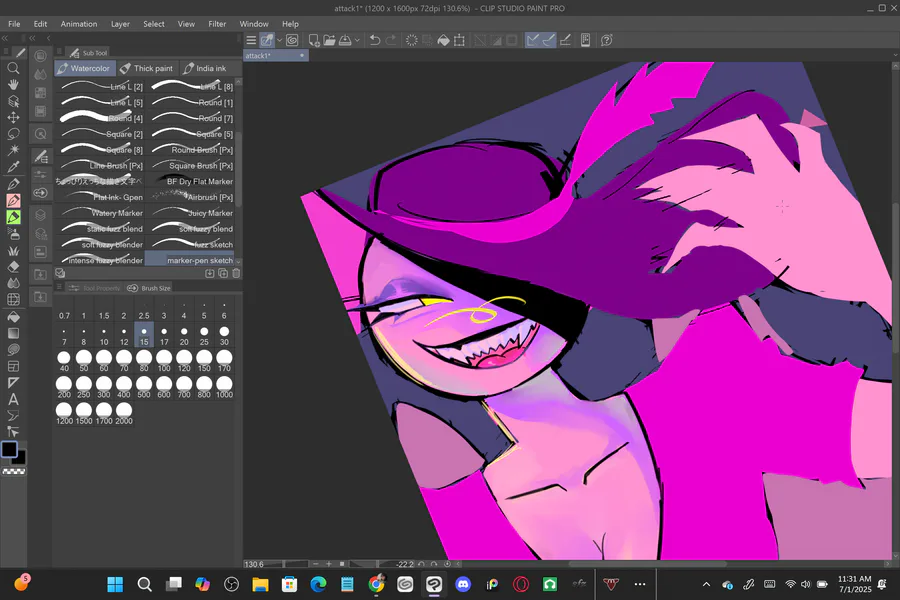Viewport: 900px width, 600px height.
Task: Select brush size 100
Action: [x=164, y=362]
